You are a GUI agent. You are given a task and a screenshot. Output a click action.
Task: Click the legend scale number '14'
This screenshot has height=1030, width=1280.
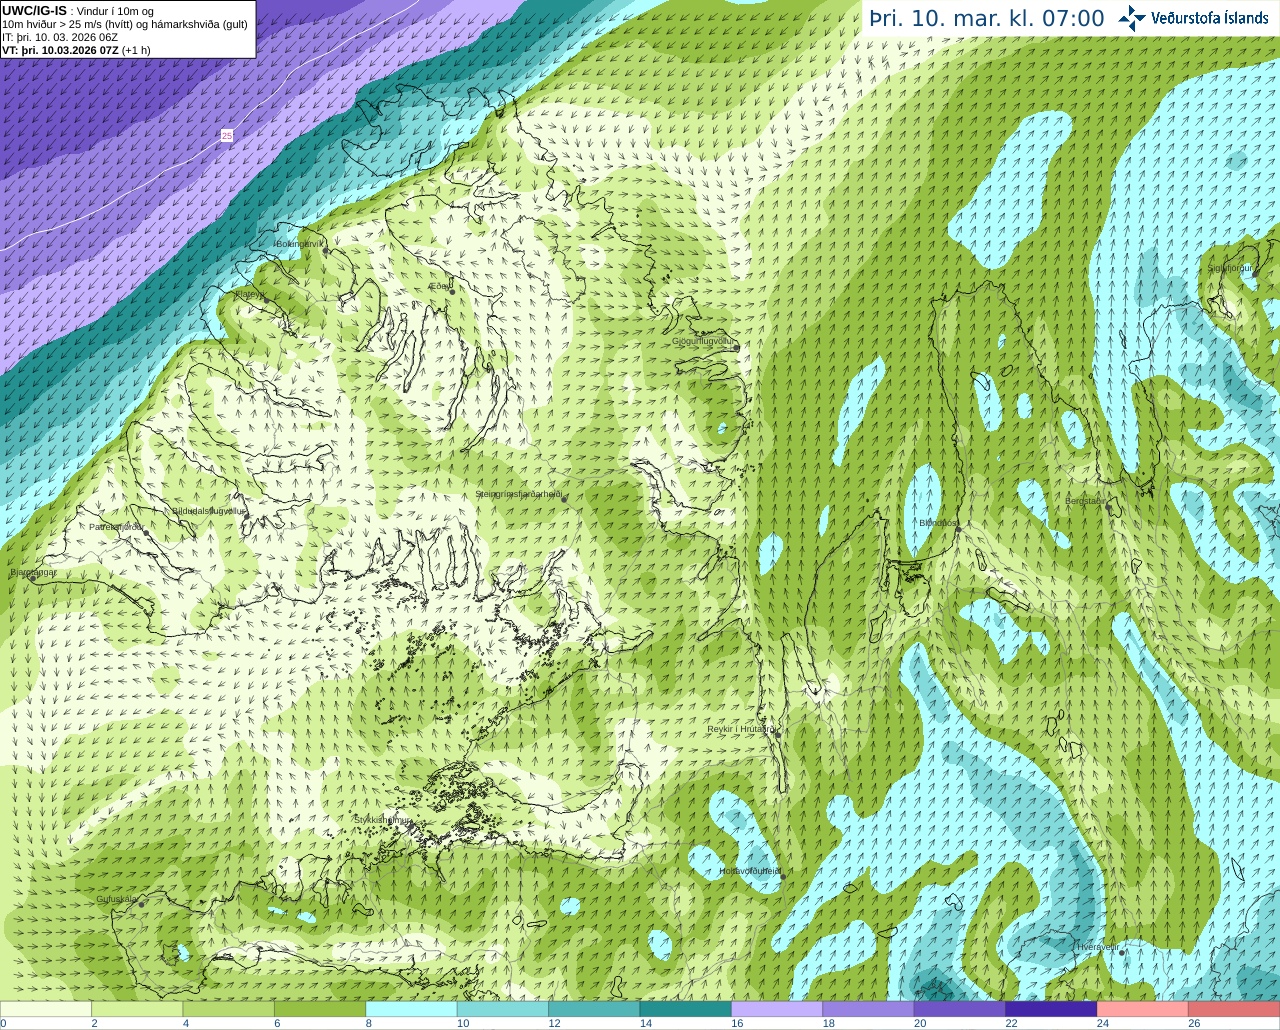[646, 1024]
